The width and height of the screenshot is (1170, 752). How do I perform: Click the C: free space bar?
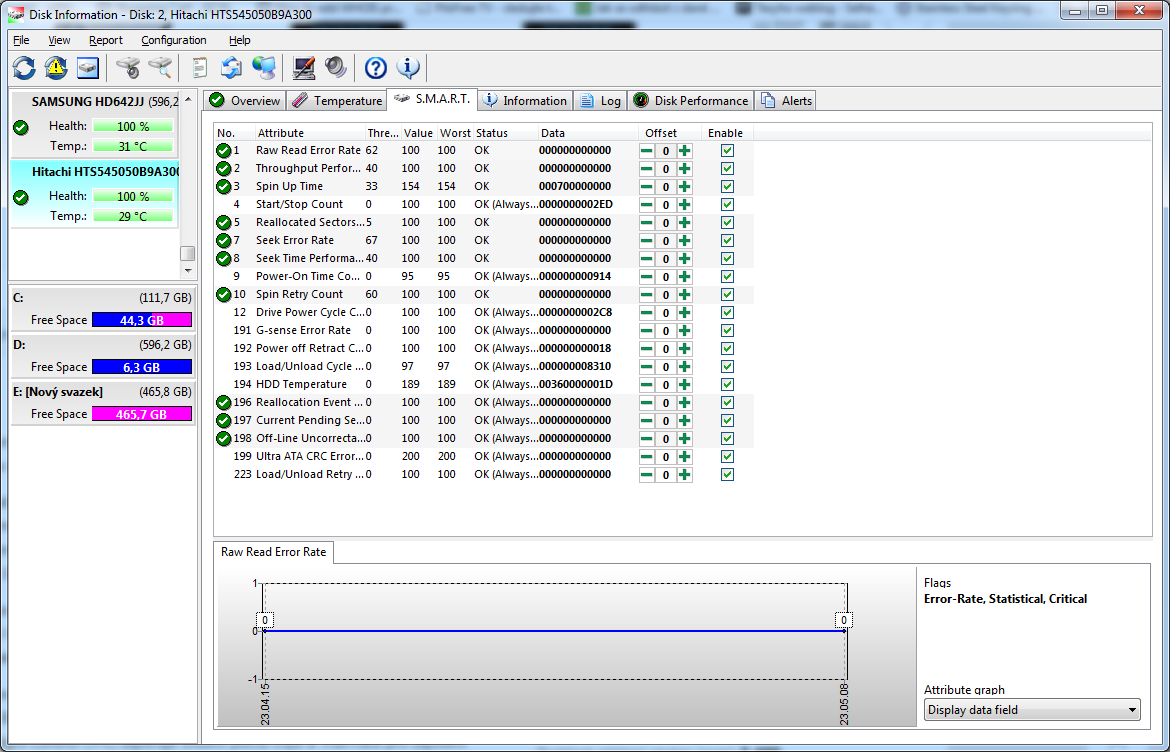(x=142, y=320)
